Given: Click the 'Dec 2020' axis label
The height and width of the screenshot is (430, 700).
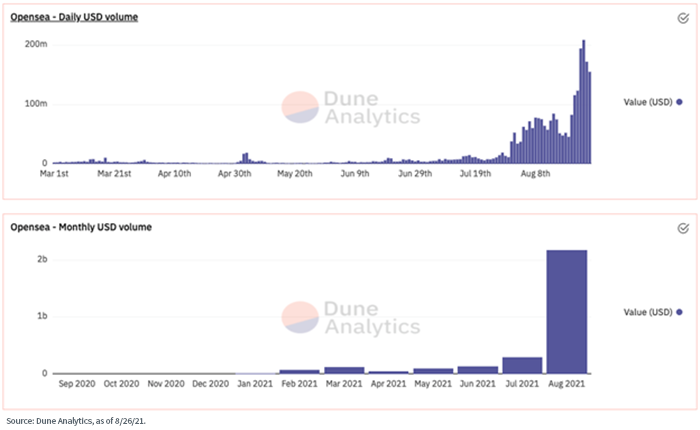Looking at the screenshot, I should 210,384.
